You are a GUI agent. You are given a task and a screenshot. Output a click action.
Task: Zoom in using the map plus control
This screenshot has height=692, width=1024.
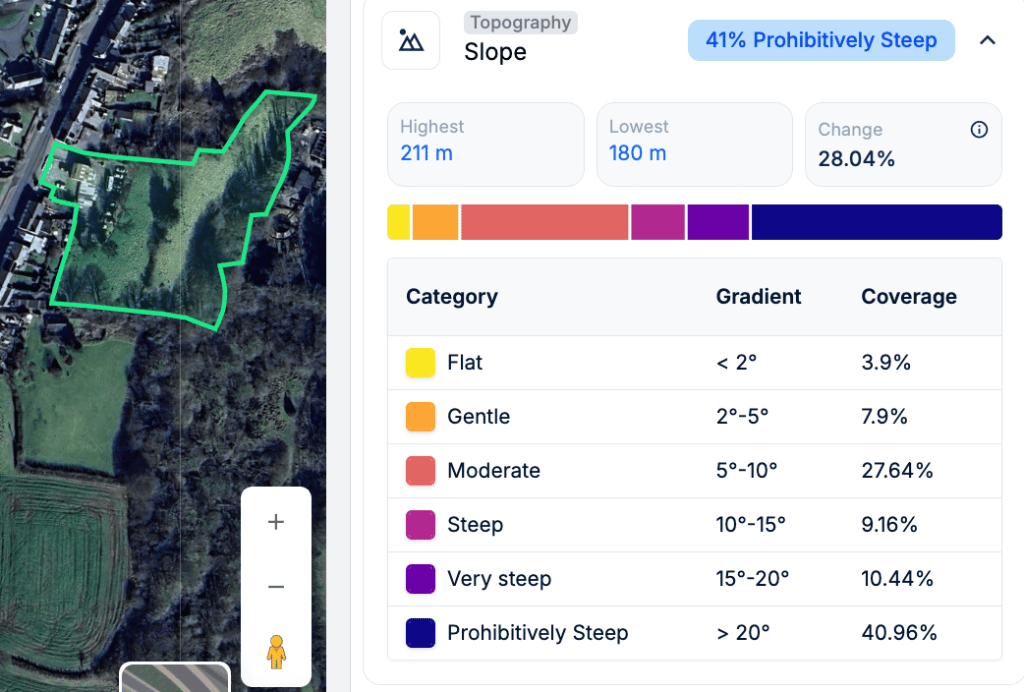click(x=275, y=521)
